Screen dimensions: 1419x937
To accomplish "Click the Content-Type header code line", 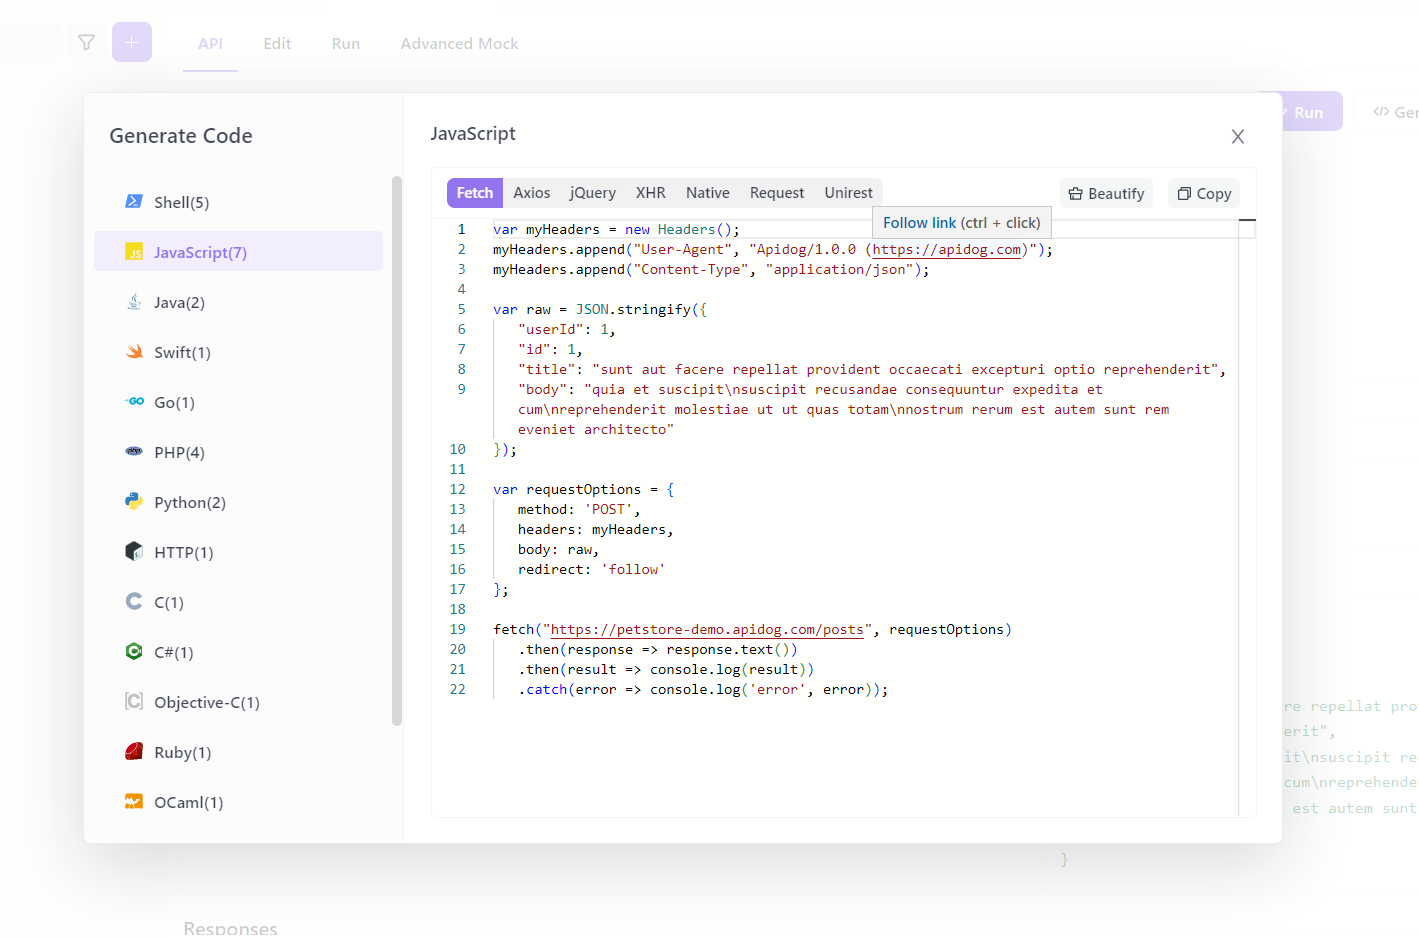I will [x=711, y=270].
